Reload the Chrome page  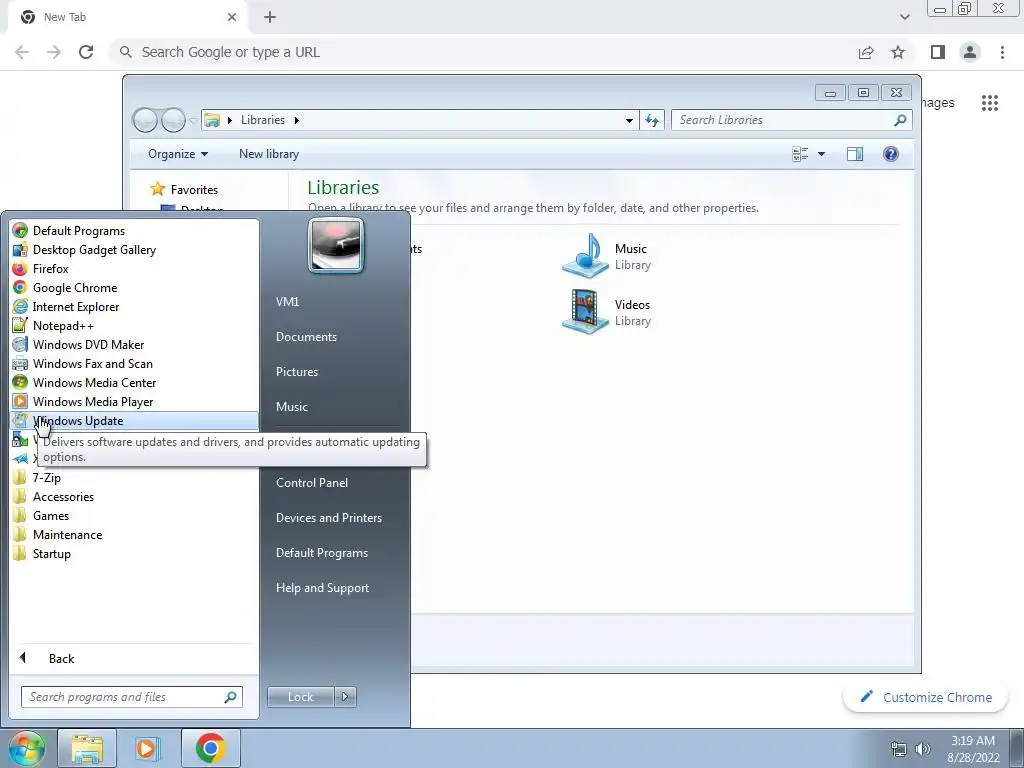click(x=86, y=52)
